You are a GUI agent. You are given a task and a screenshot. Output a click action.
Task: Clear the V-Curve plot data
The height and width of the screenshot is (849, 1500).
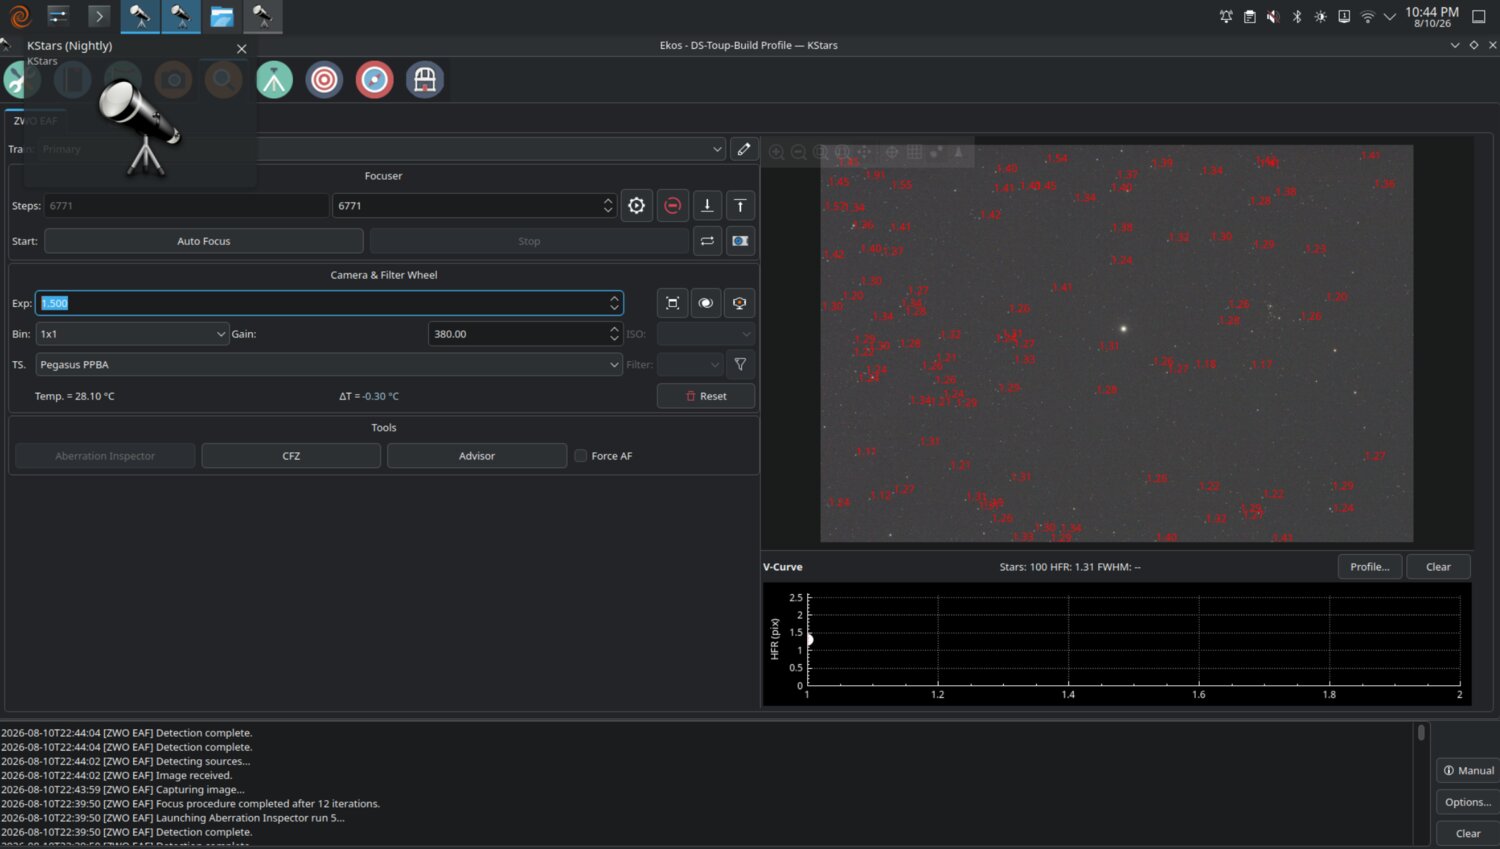tap(1438, 567)
